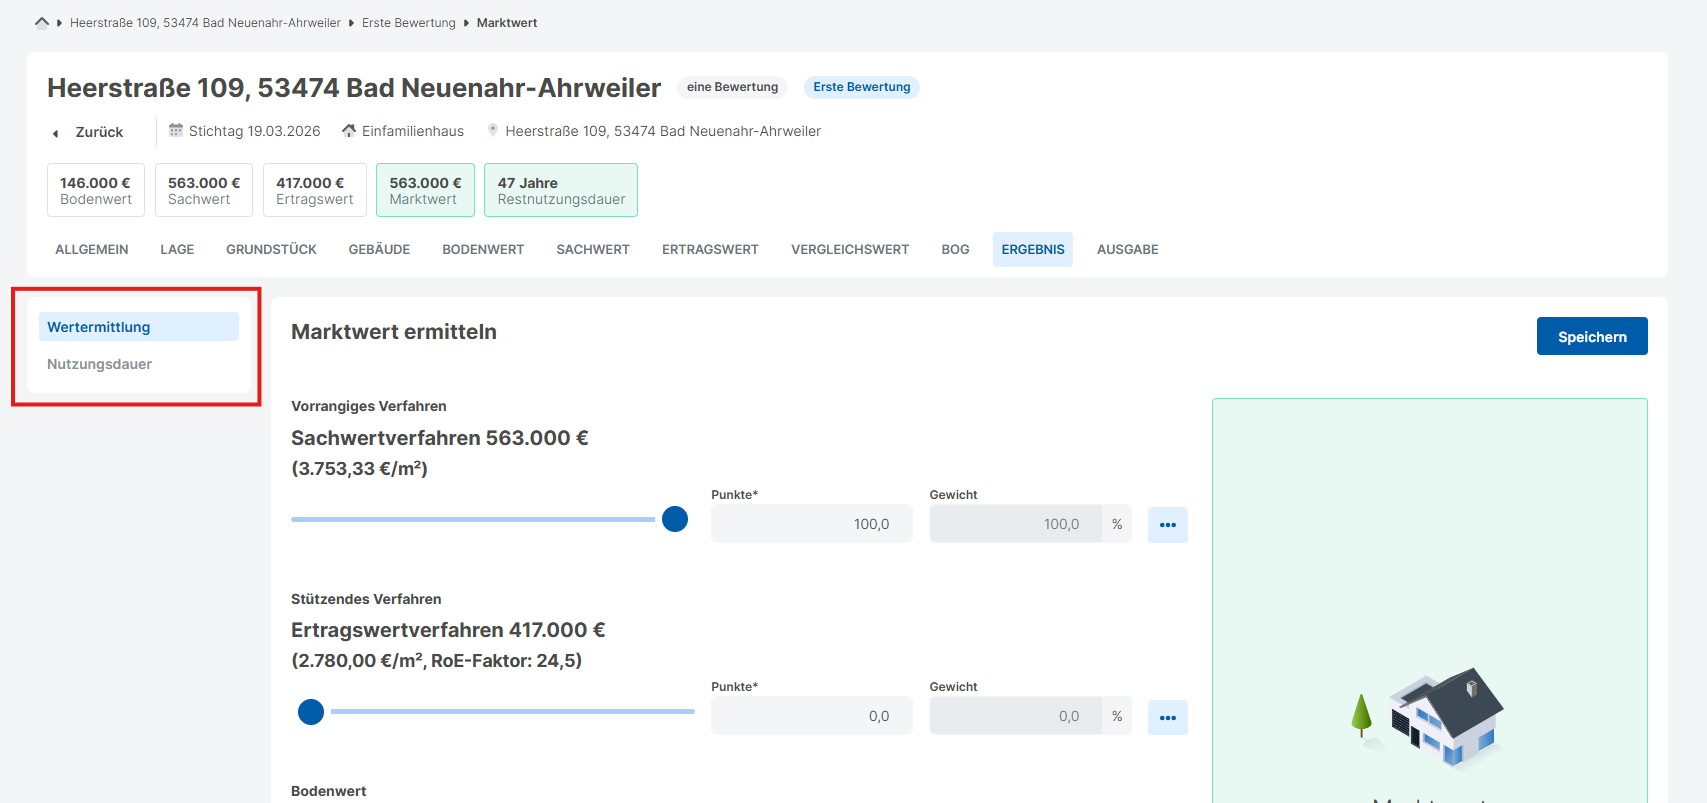Open three-dot menu for Ertragswertverfahren

(1167, 718)
